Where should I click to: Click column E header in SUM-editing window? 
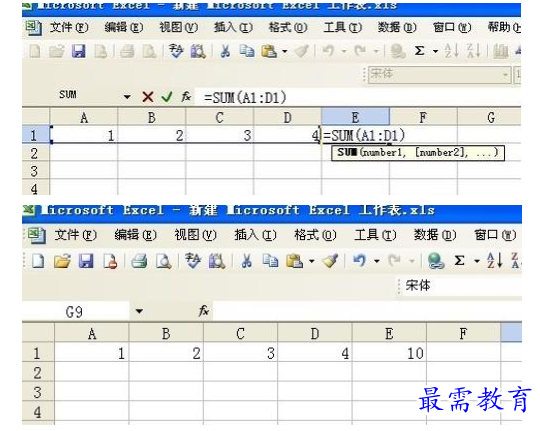click(x=355, y=117)
